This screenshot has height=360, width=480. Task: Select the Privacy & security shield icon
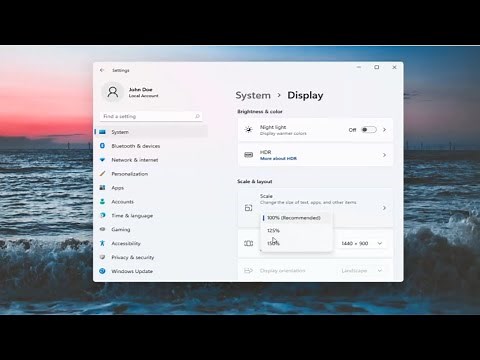coord(103,257)
